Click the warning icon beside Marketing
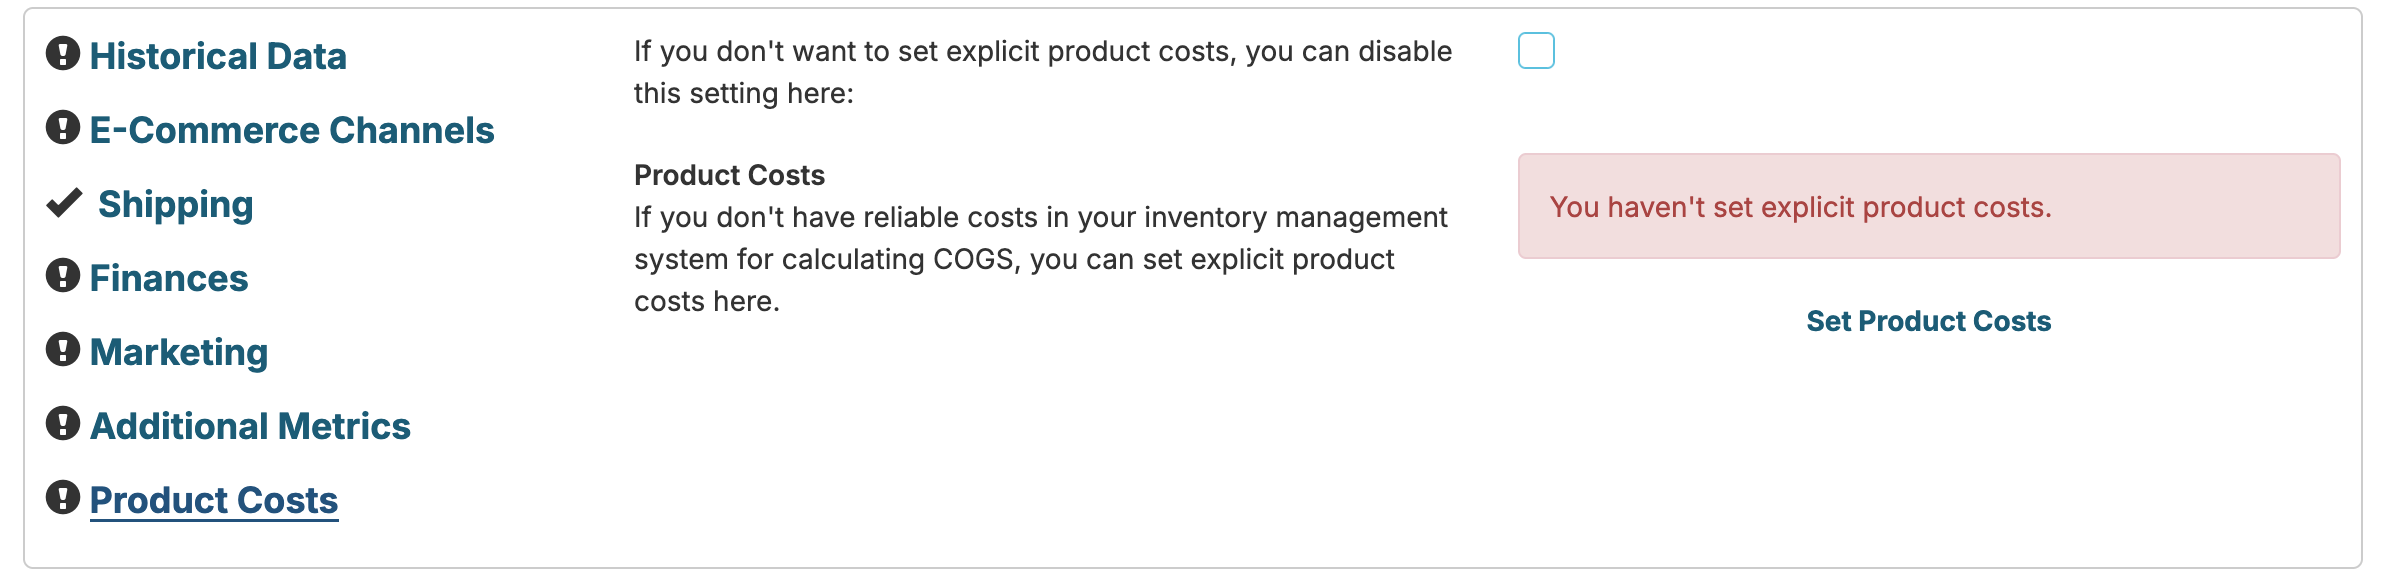The image size is (2384, 584). click(x=63, y=350)
